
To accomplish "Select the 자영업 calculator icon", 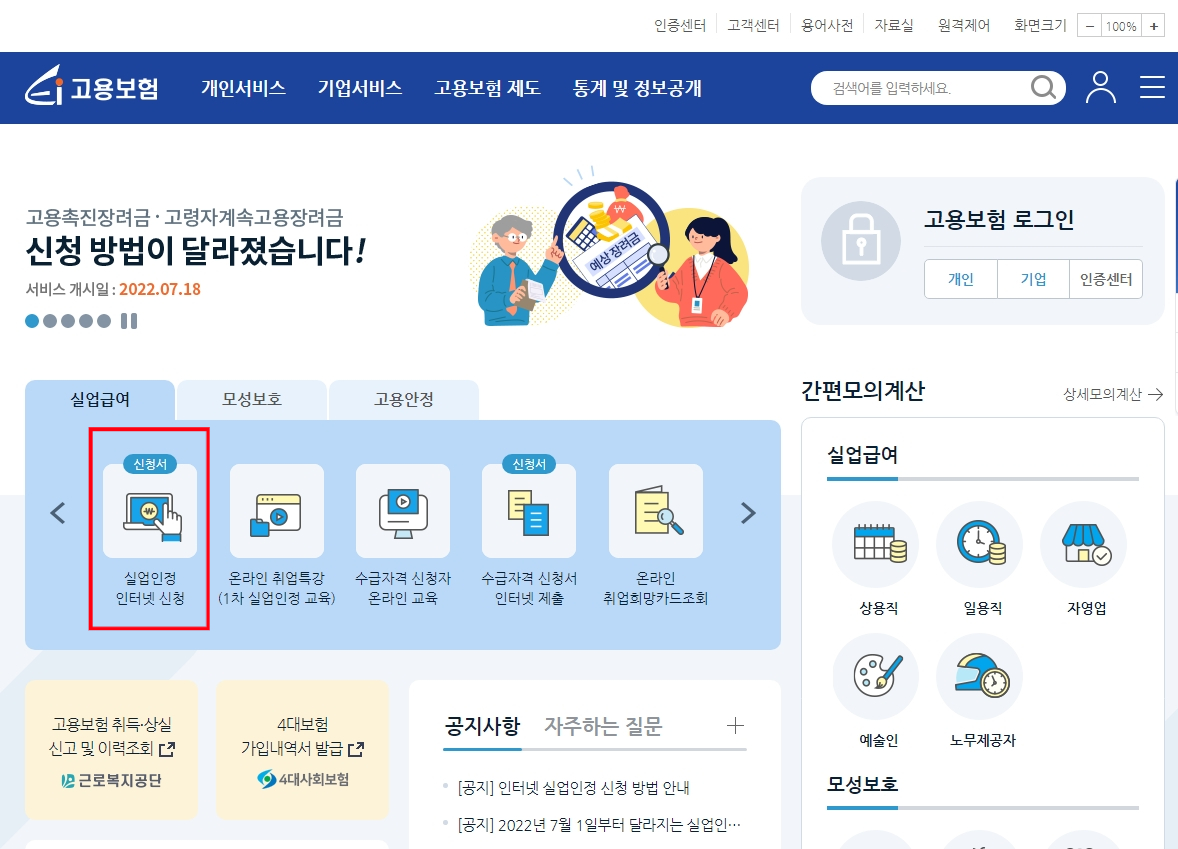I will (x=1083, y=544).
